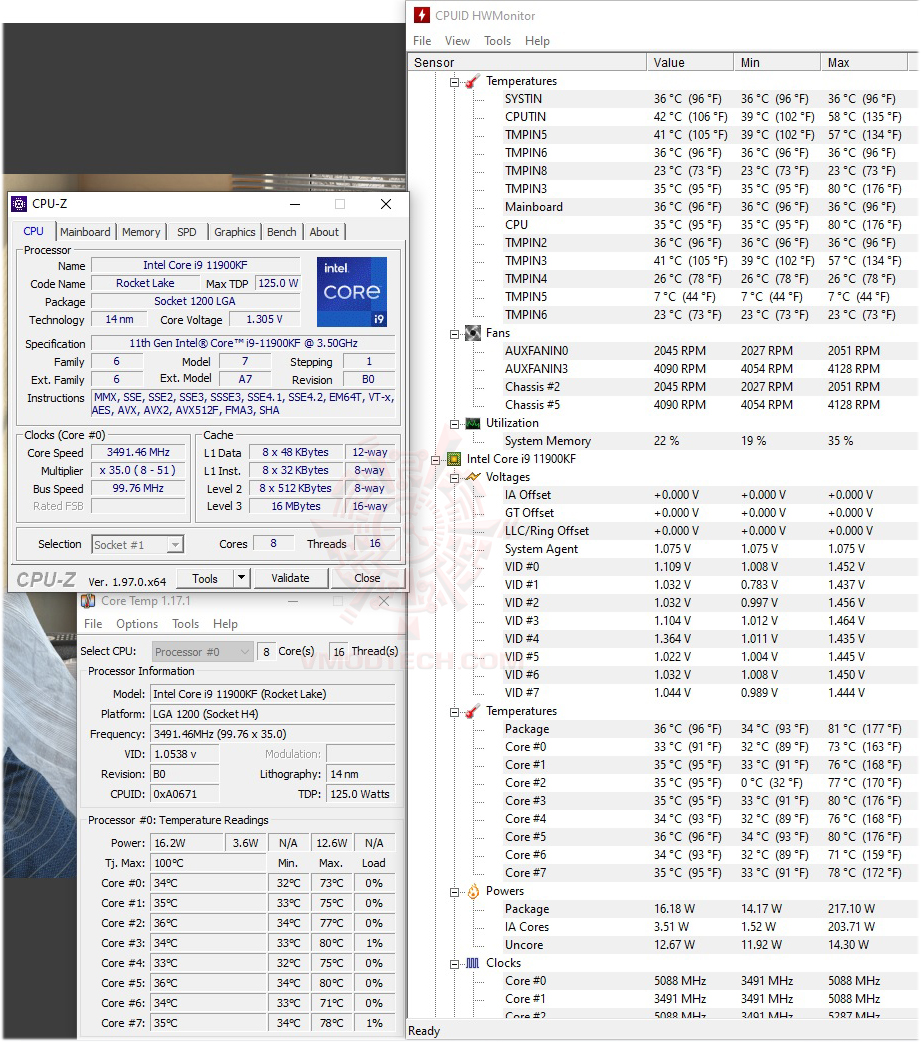Click the Tools button in CPU-Z
Image resolution: width=921 pixels, height=1042 pixels.
205,579
